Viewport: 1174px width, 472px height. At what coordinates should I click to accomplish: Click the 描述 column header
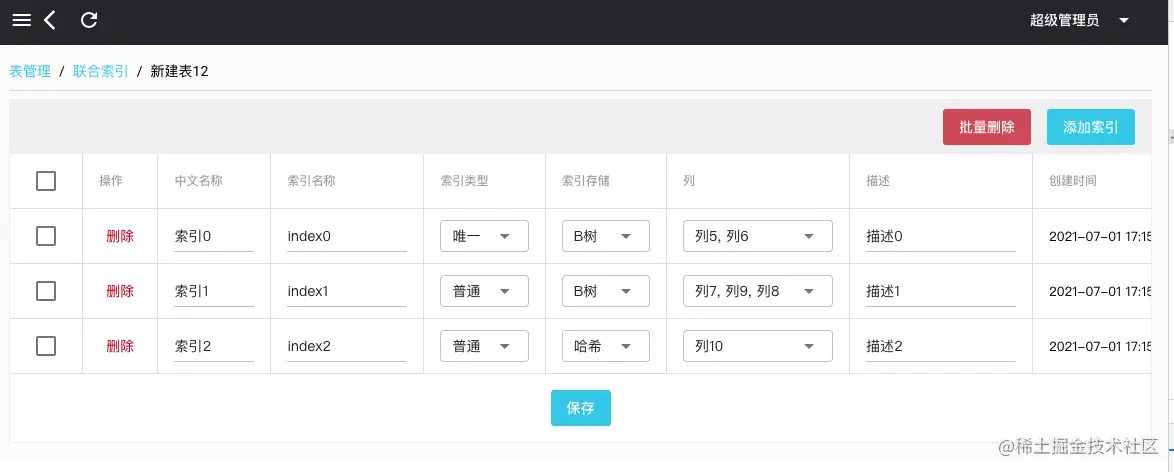[x=878, y=181]
